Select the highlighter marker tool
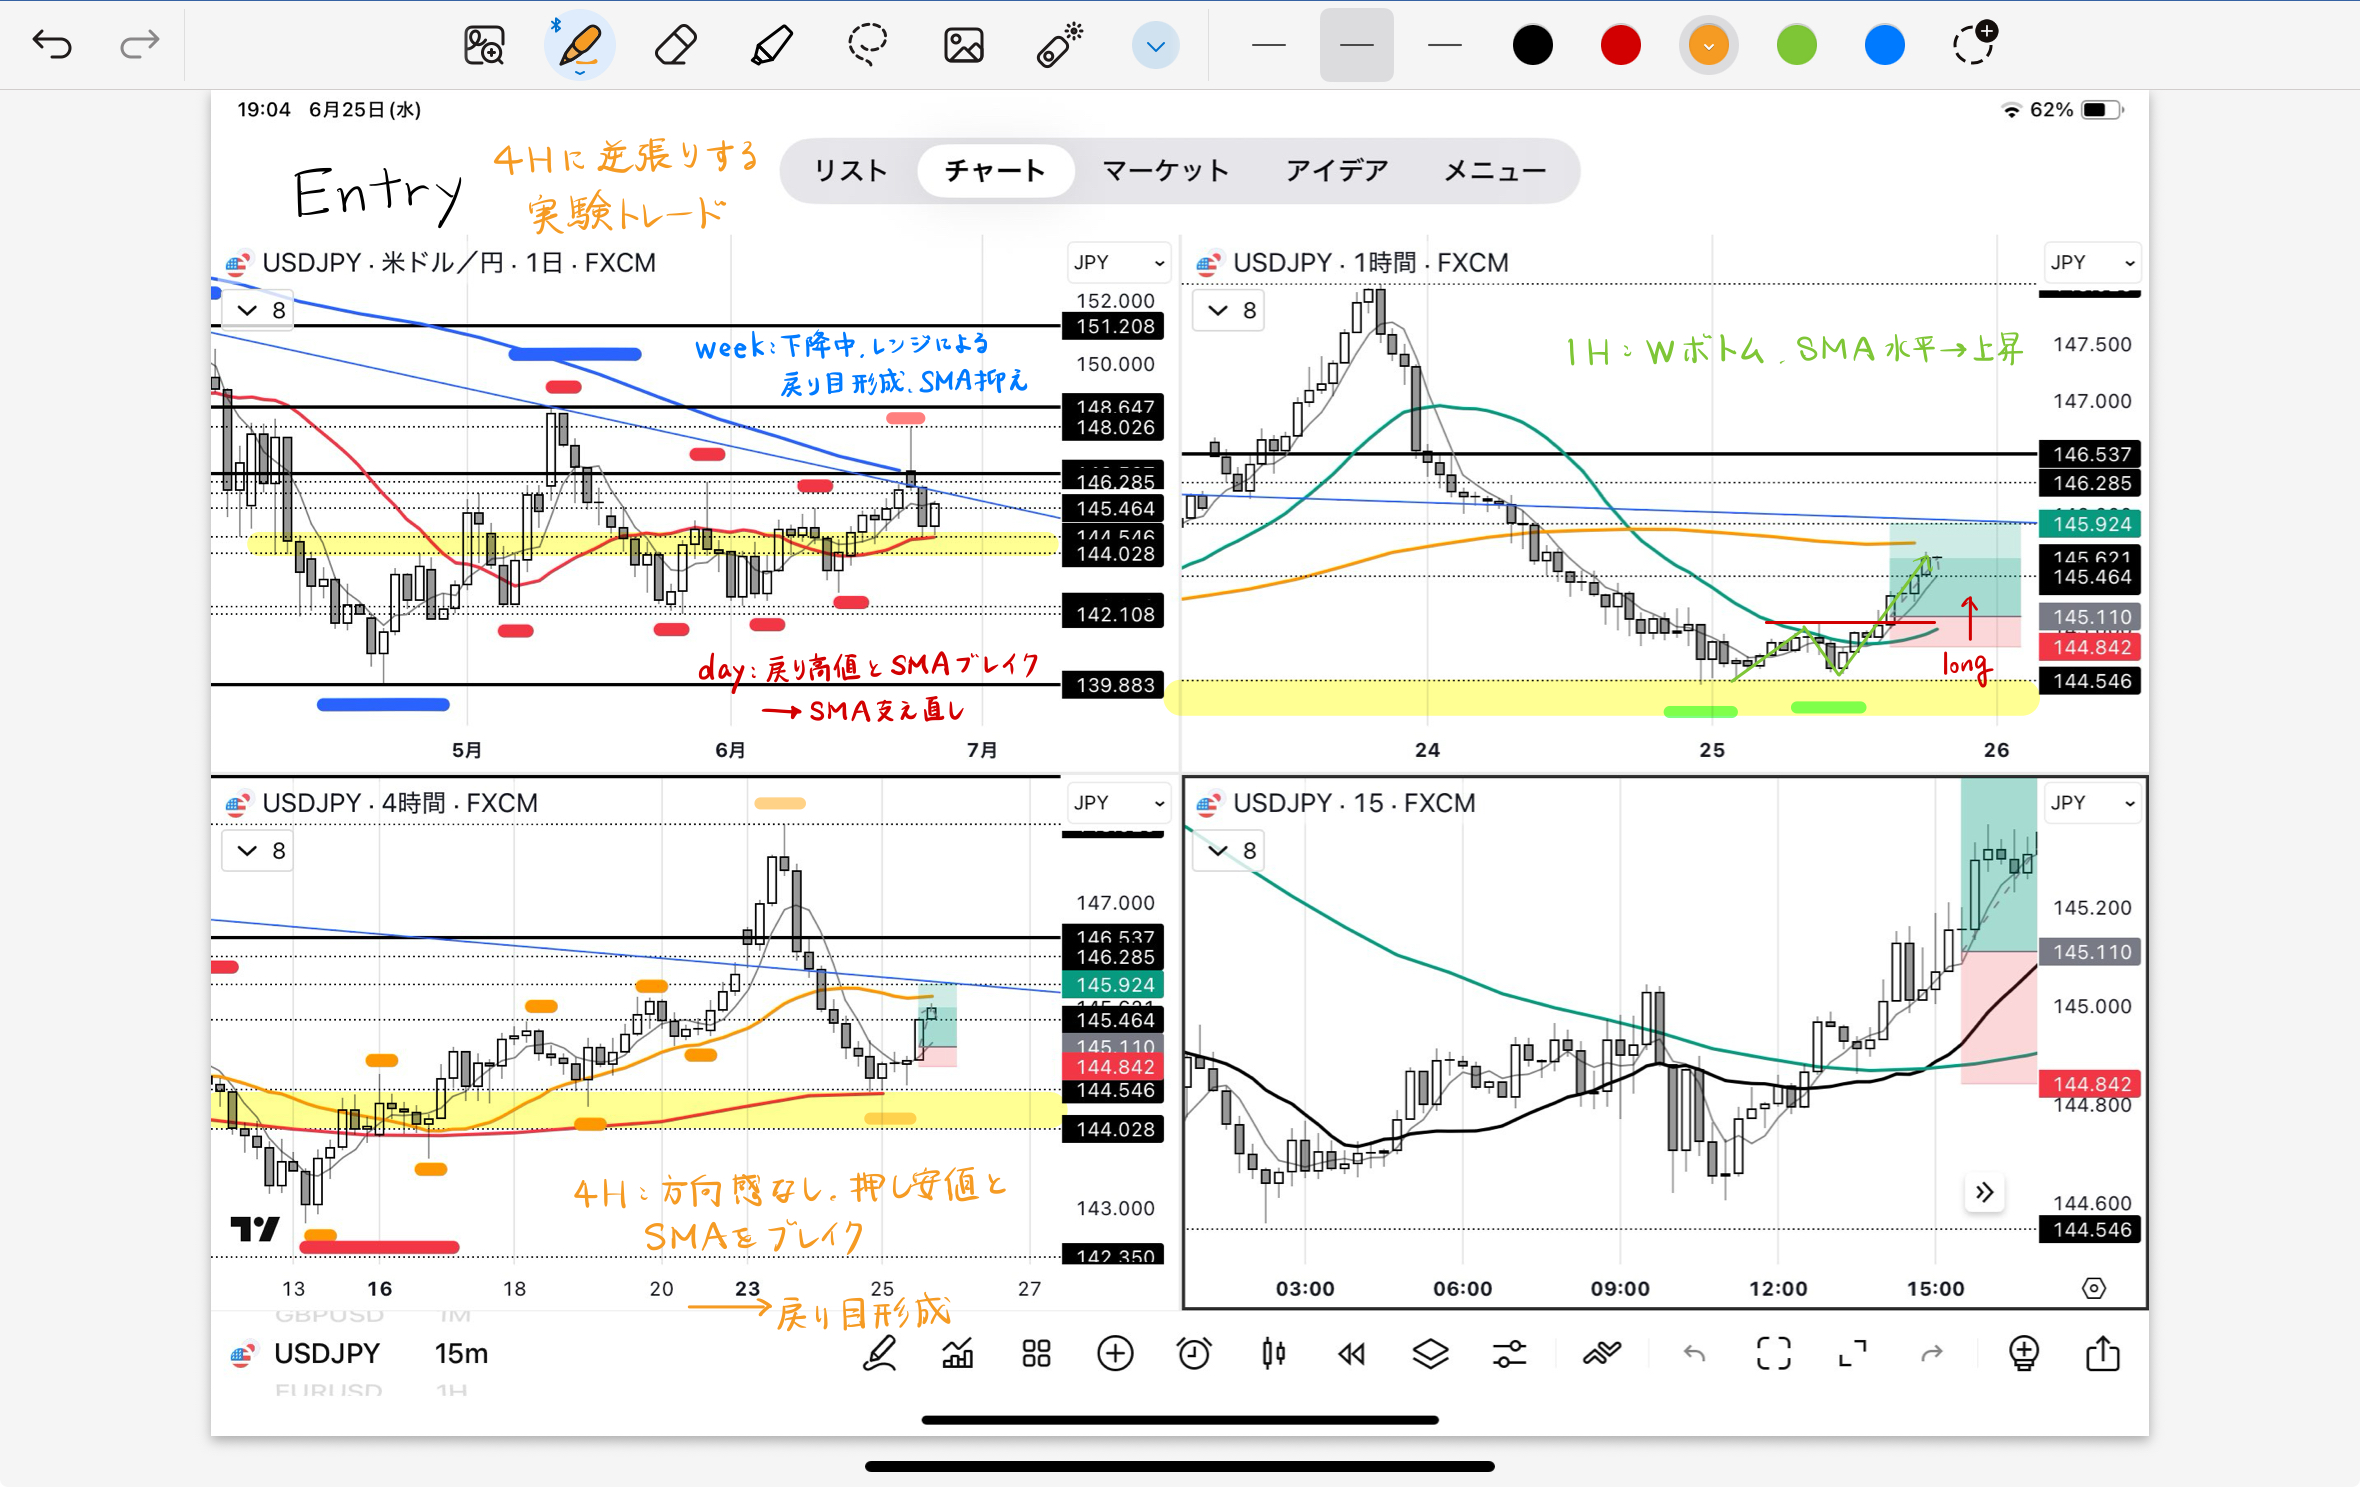 point(771,45)
